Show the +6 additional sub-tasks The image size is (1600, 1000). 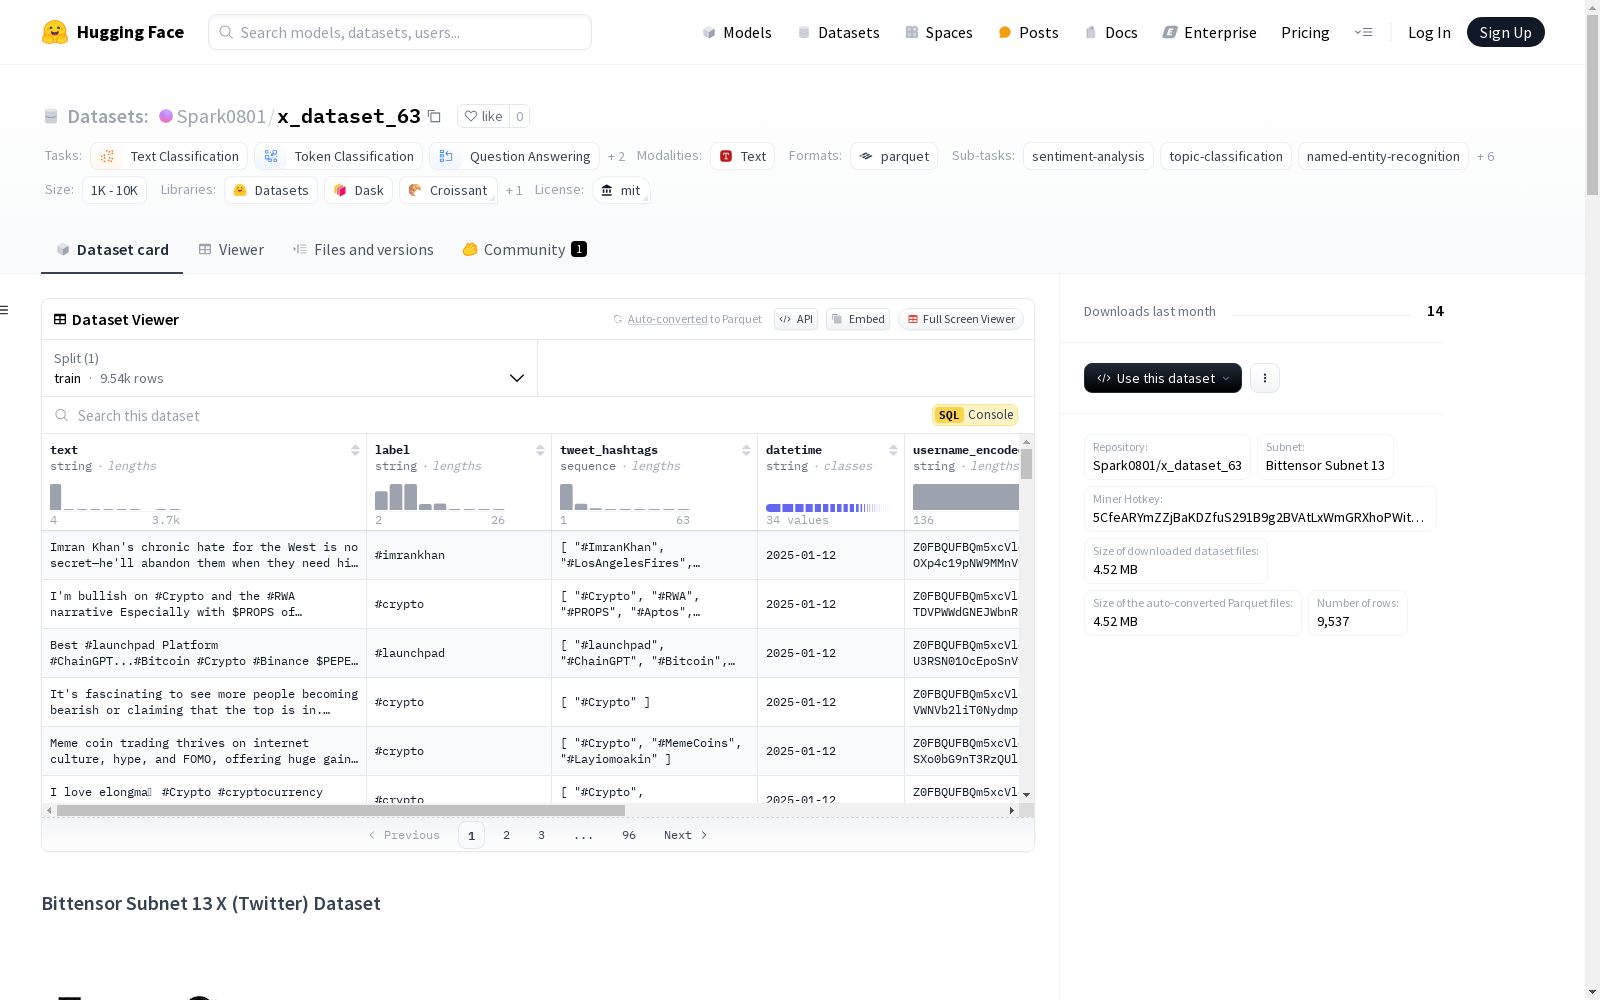(1486, 156)
